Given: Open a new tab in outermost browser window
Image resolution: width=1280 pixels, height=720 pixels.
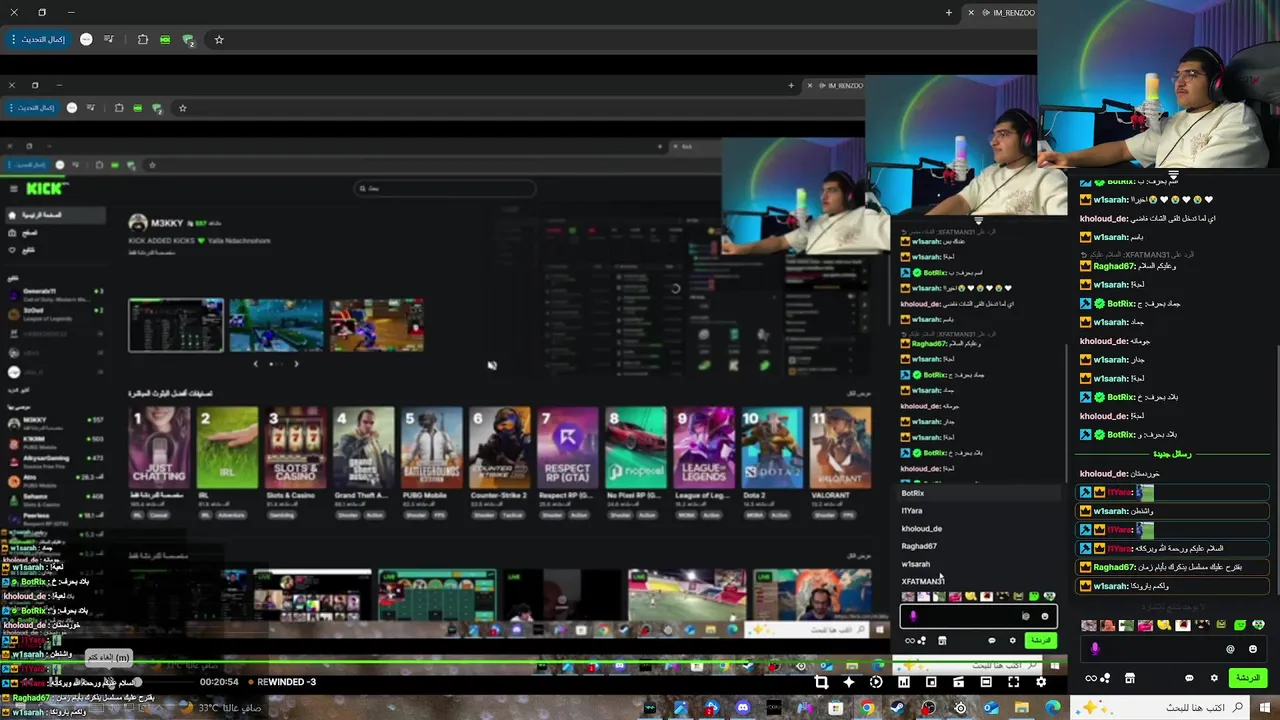Looking at the screenshot, I should point(949,13).
